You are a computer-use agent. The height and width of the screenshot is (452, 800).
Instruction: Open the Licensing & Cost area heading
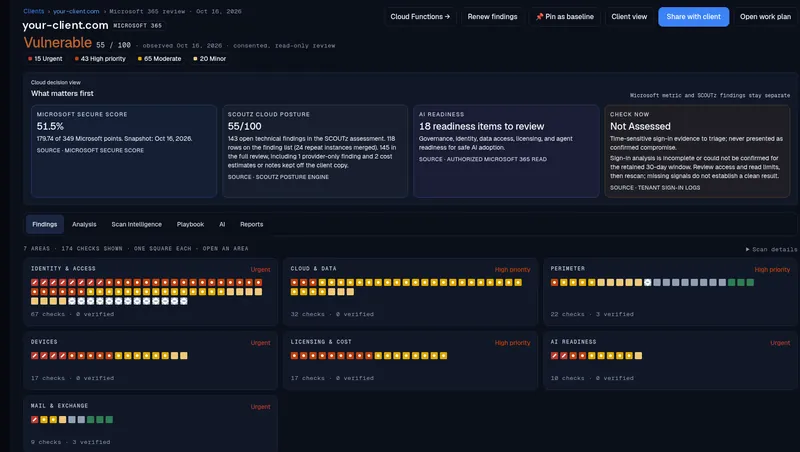click(321, 342)
